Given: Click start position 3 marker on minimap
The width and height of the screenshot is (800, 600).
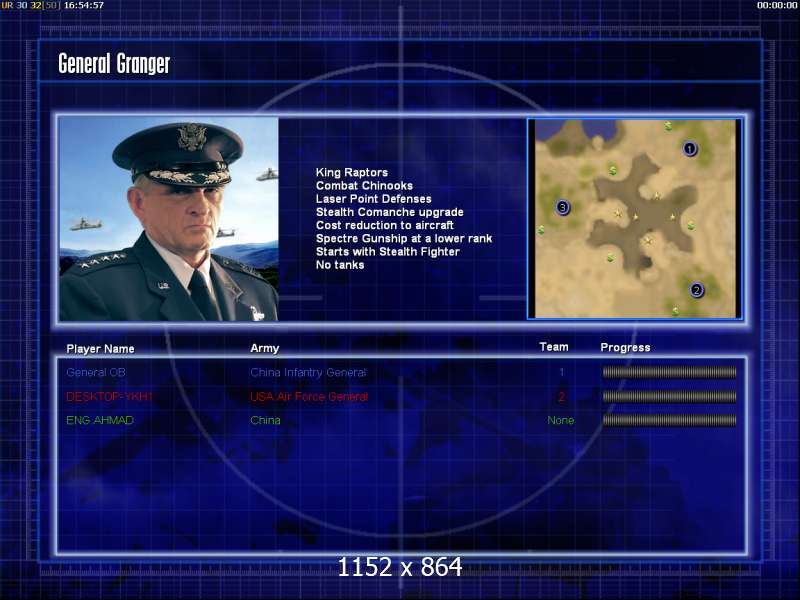Looking at the screenshot, I should [562, 208].
